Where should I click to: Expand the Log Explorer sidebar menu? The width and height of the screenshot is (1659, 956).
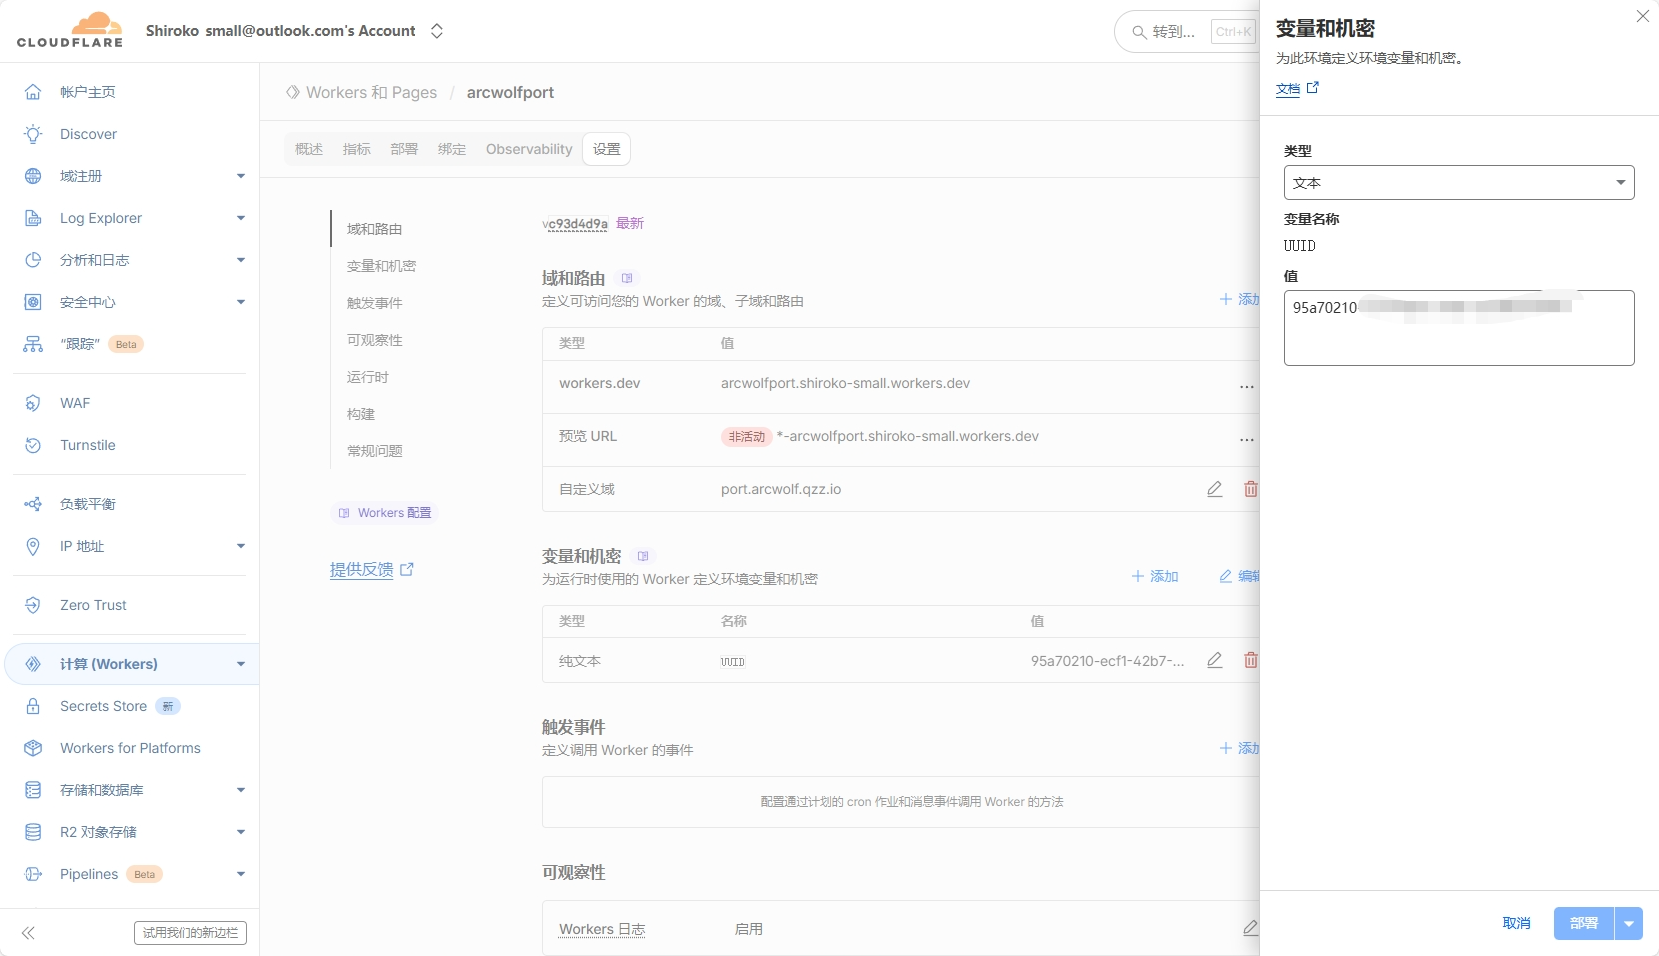(x=240, y=218)
